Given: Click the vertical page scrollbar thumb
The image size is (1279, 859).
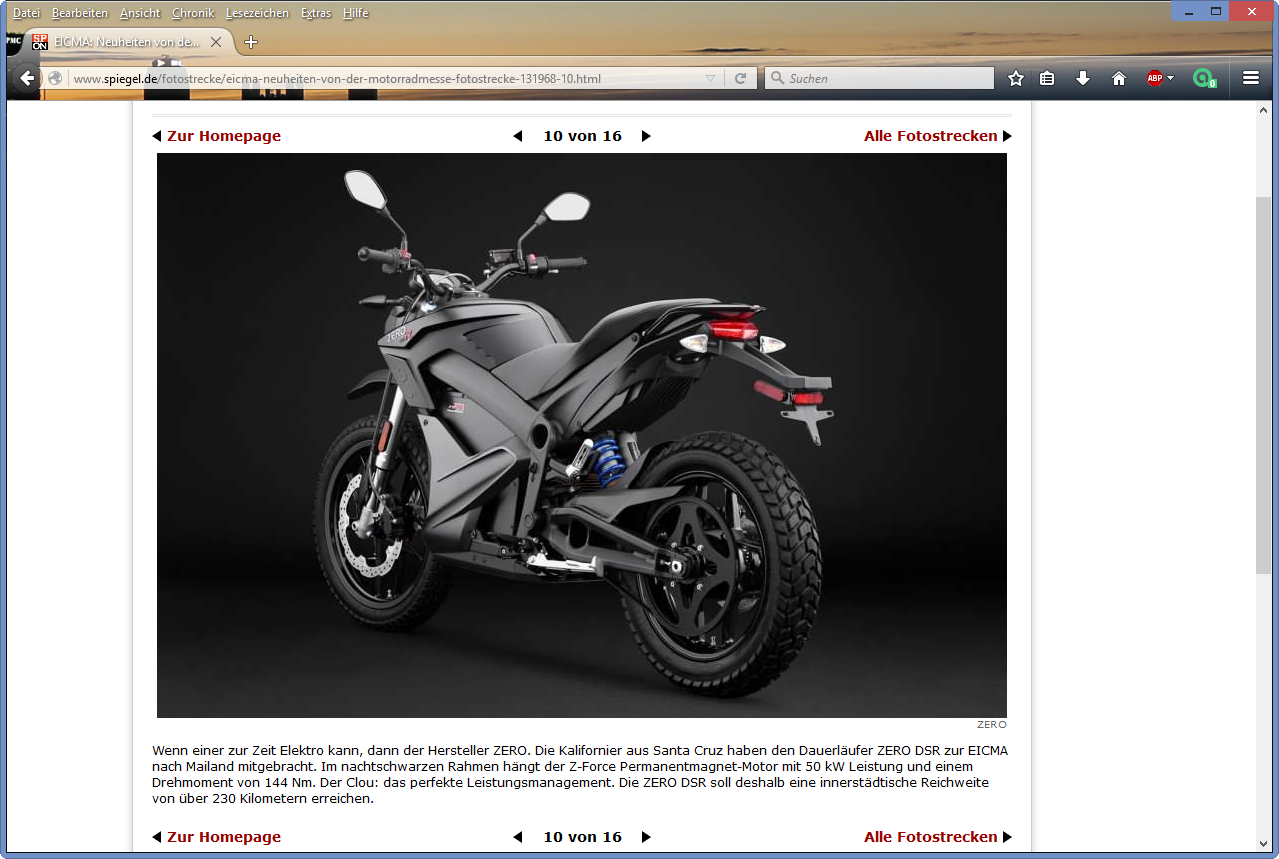Looking at the screenshot, I should [1264, 385].
